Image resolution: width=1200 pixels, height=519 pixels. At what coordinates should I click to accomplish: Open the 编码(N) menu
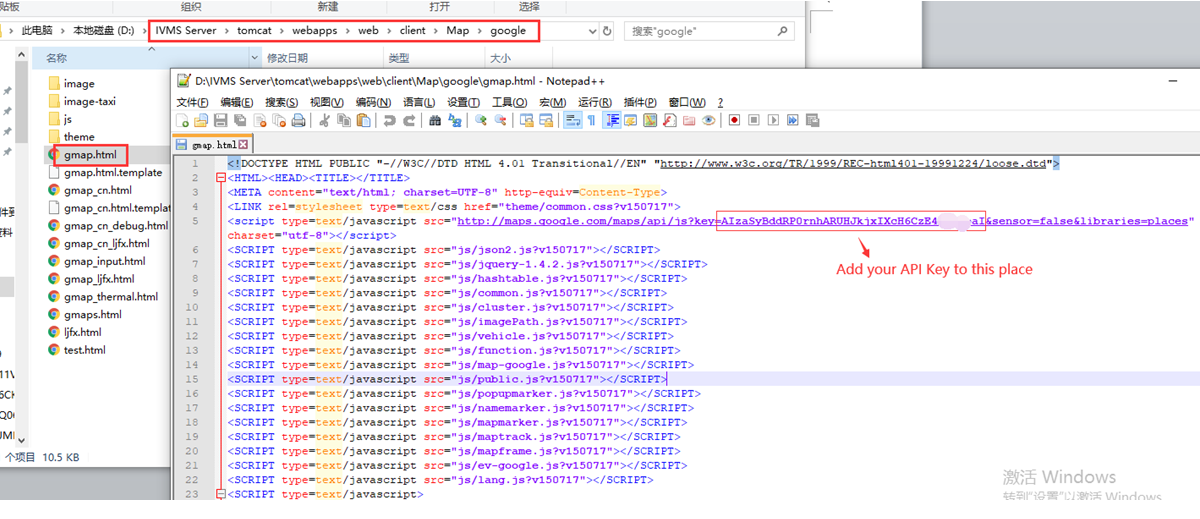coord(373,101)
